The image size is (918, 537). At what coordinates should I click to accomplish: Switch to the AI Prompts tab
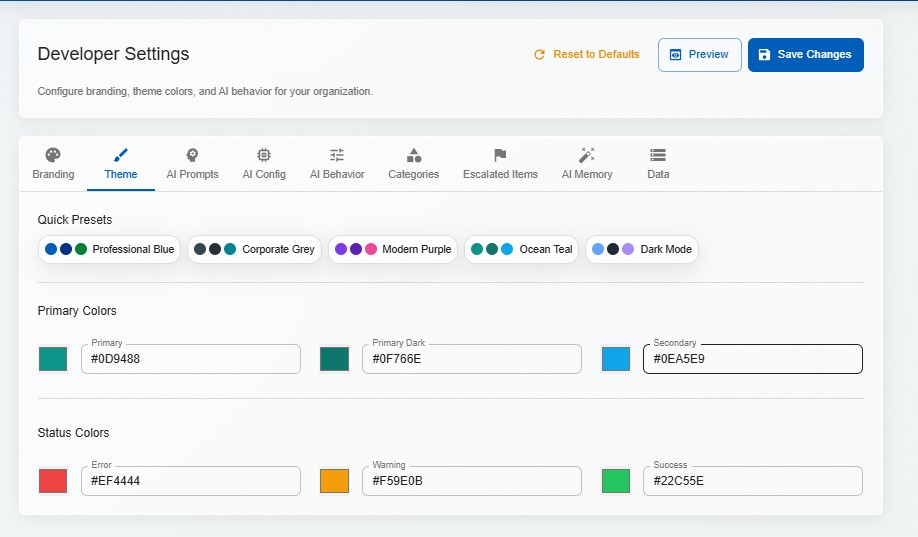(x=192, y=164)
